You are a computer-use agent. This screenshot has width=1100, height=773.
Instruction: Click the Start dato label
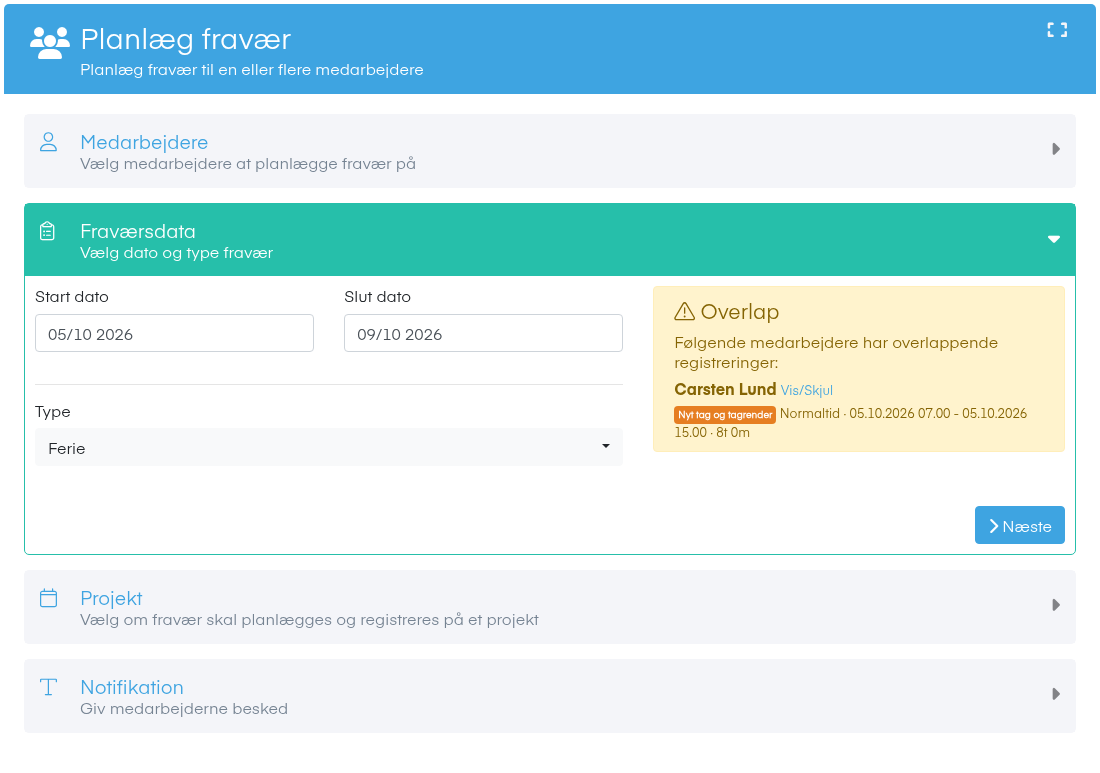[72, 297]
